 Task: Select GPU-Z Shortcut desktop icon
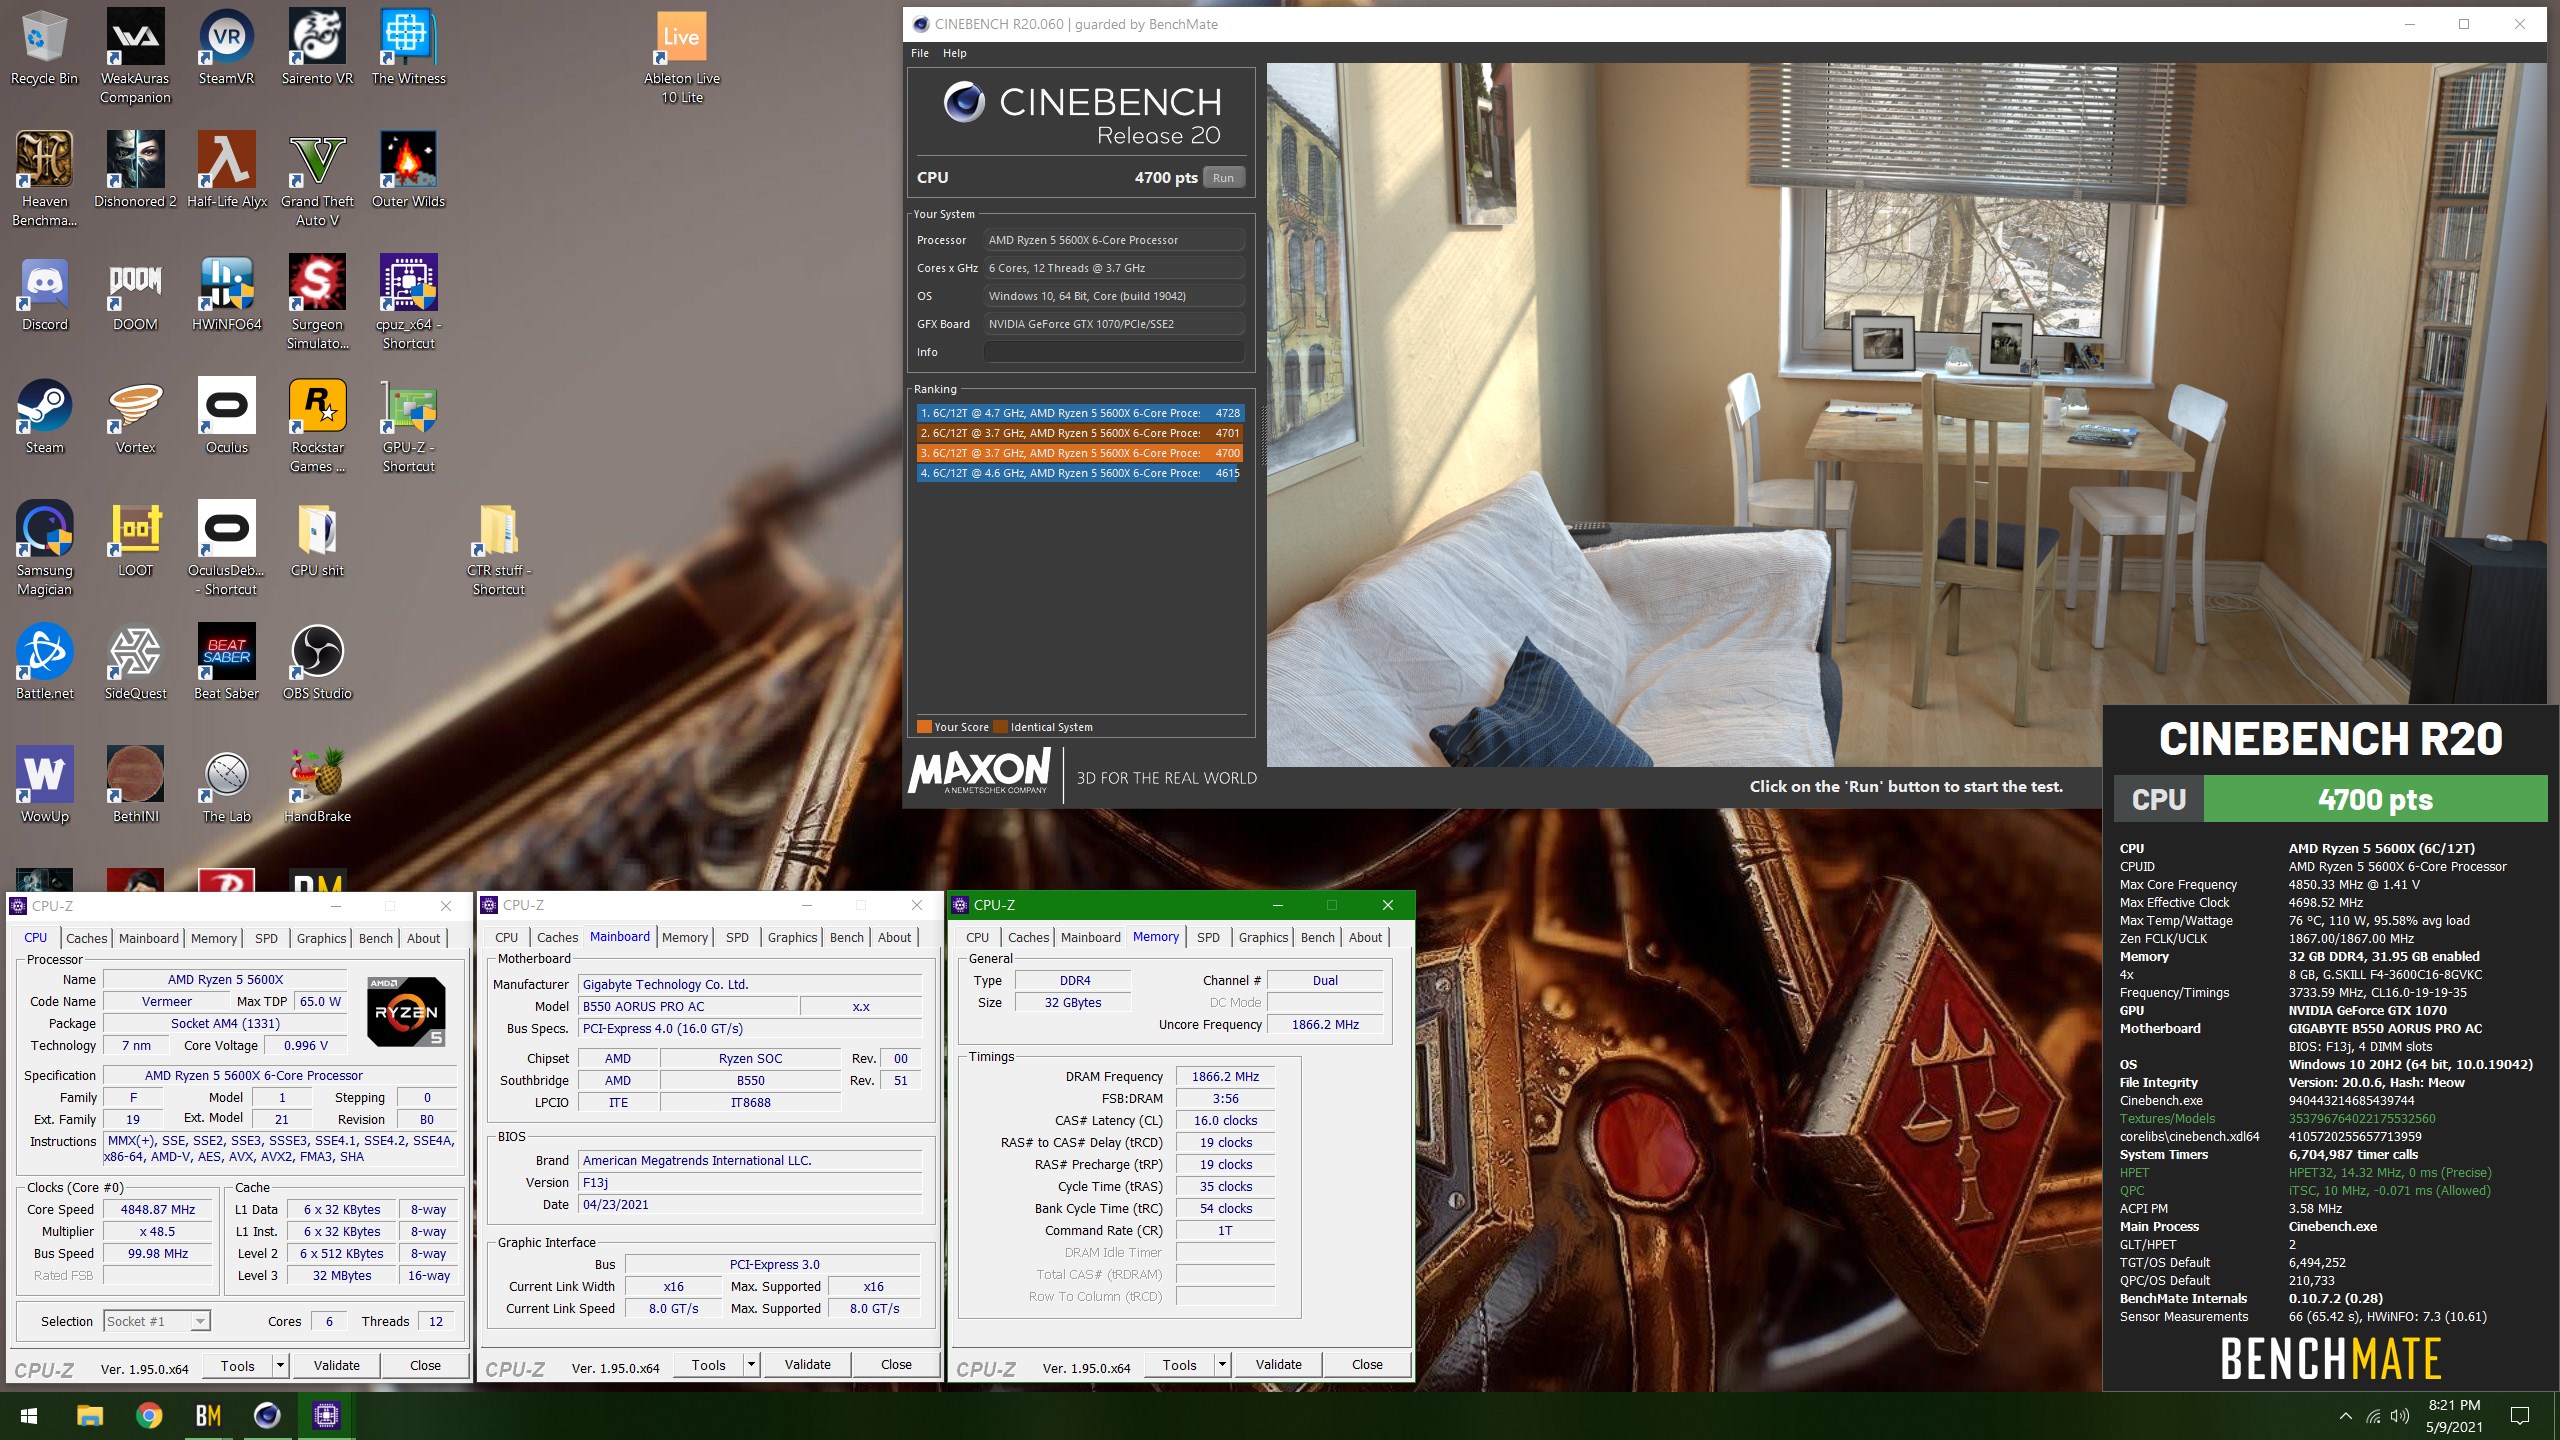pyautogui.click(x=408, y=426)
